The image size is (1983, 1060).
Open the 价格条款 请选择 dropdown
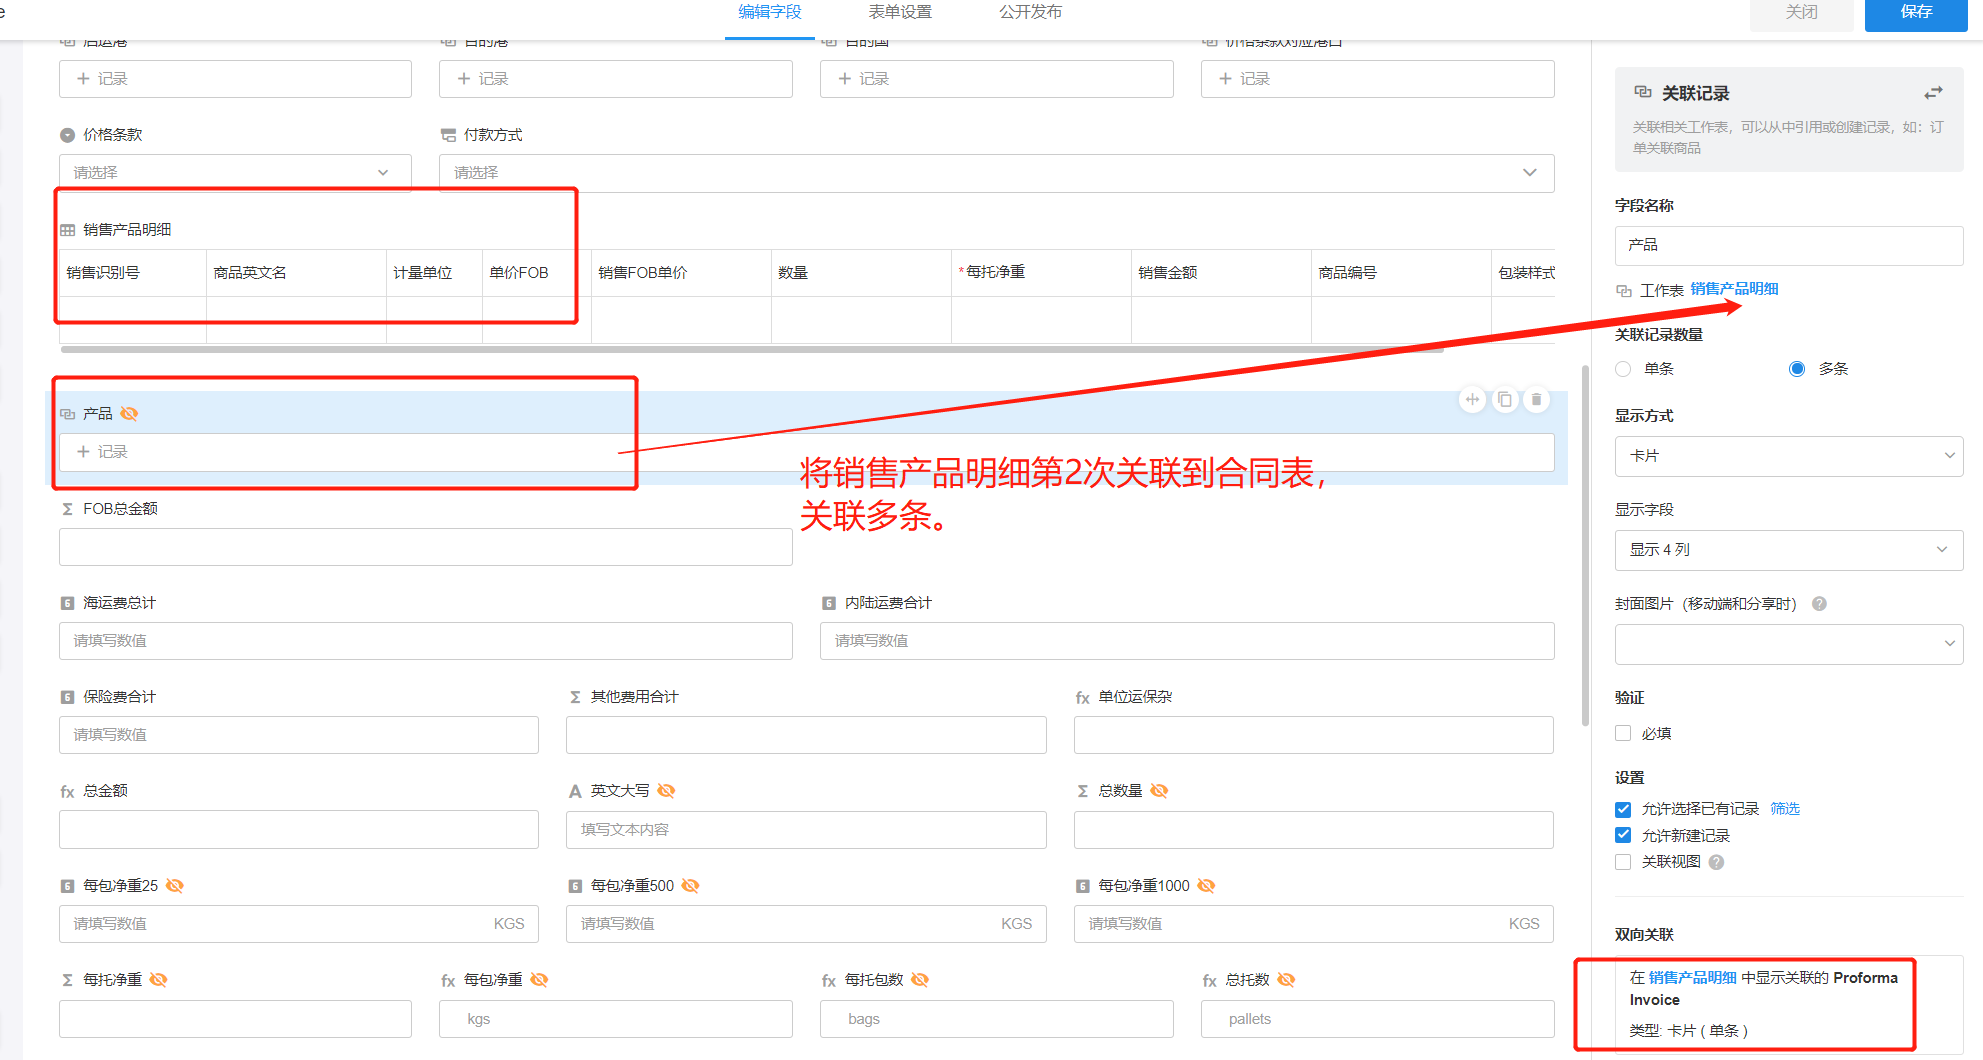click(235, 173)
